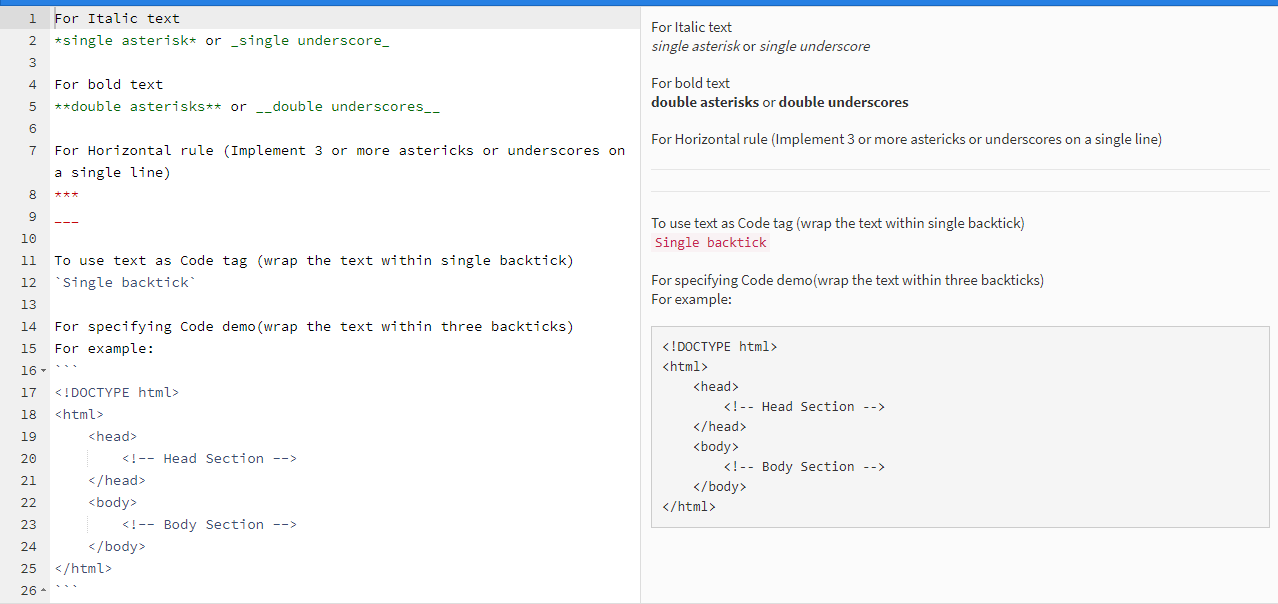The width and height of the screenshot is (1278, 604).
Task: Click the `Single backtick` source text in editor
Action: (126, 282)
